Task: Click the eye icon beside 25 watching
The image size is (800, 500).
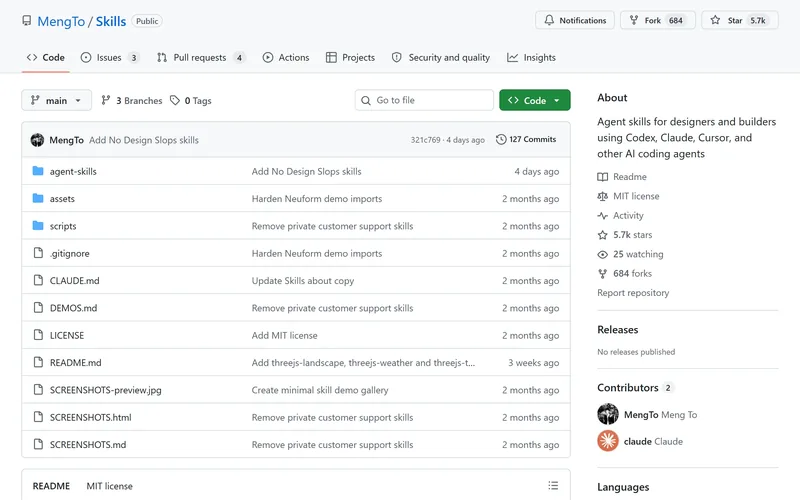Action: [603, 254]
